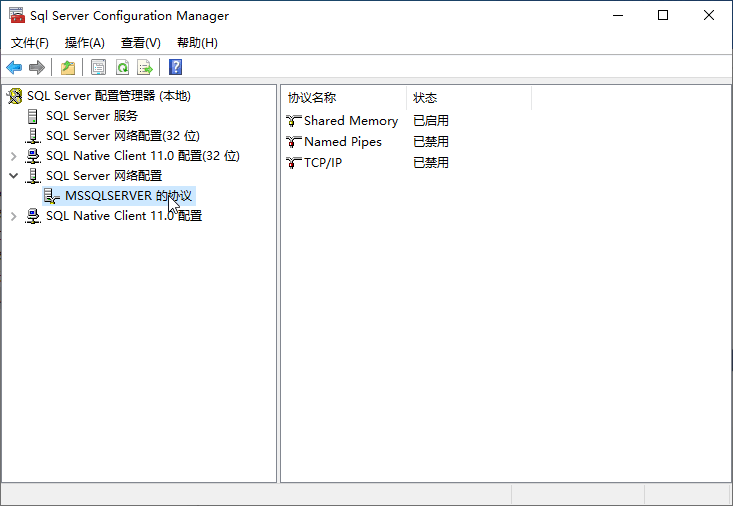
Task: Expand SQL Native Client 11.0 配置(32 位) node
Action: click(14, 156)
